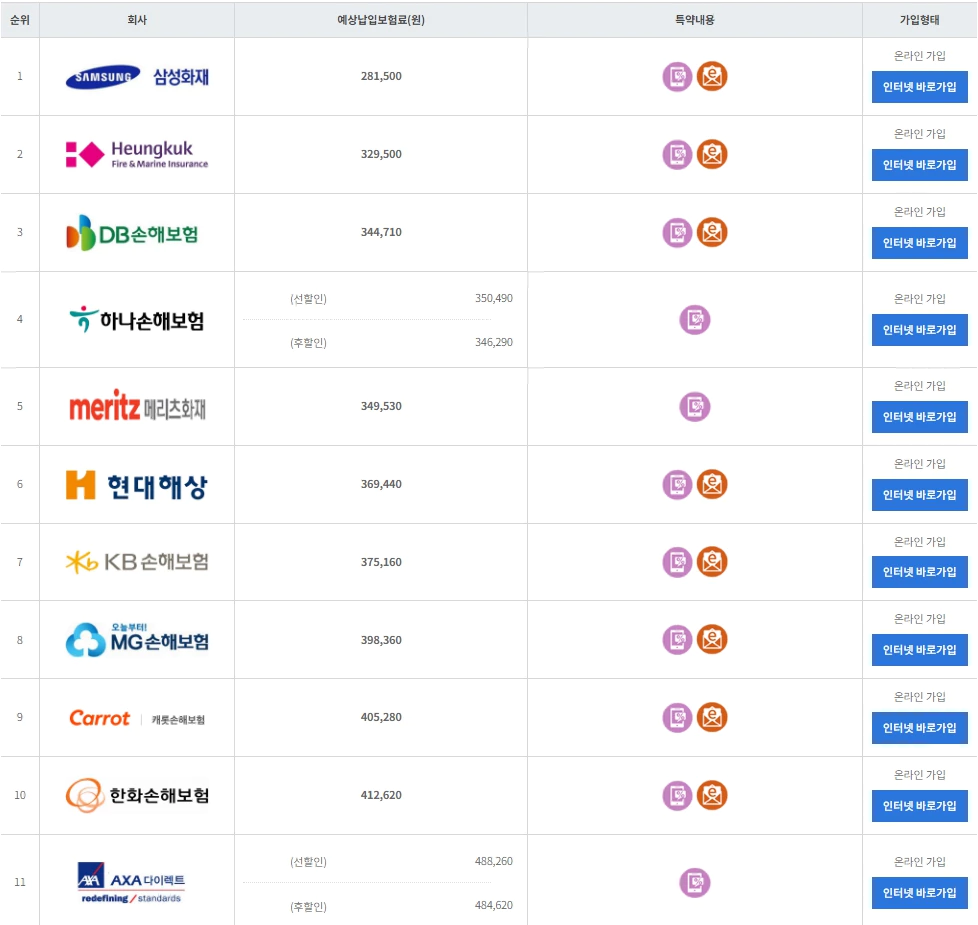Click 인터넷 바로가입 for Samsung 삼성화재
Screen dimensions: 978x925
click(919, 87)
